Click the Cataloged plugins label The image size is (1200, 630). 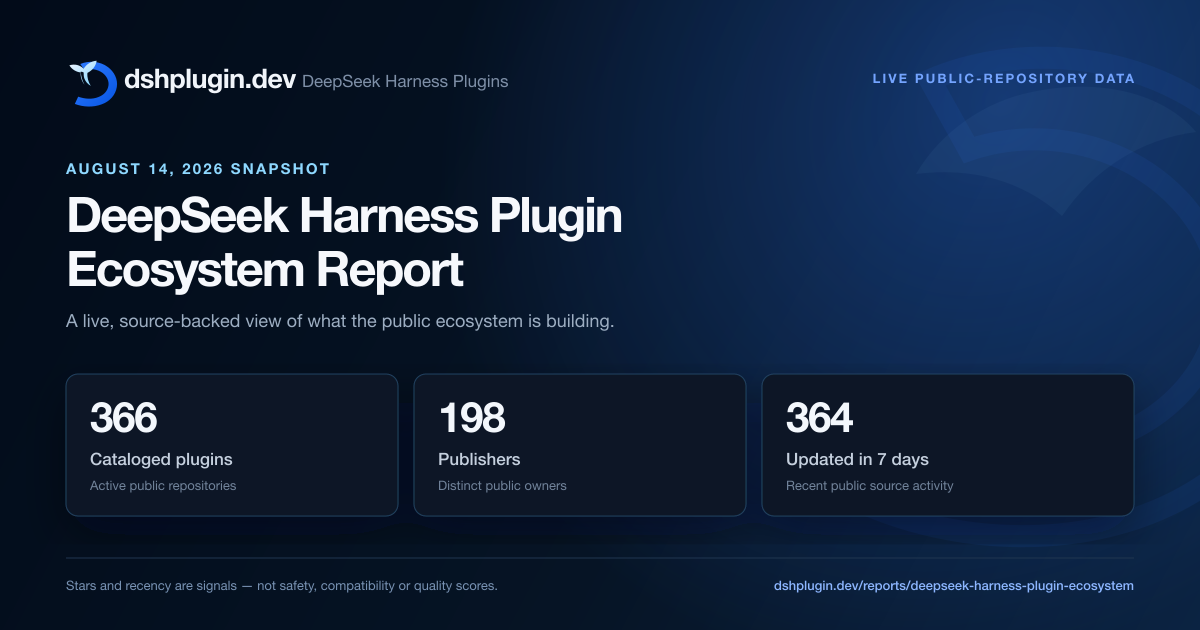click(161, 460)
